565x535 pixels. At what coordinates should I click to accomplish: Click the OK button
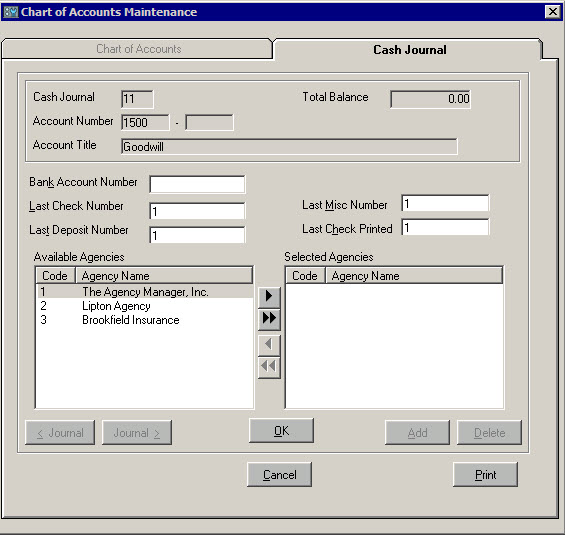click(281, 431)
